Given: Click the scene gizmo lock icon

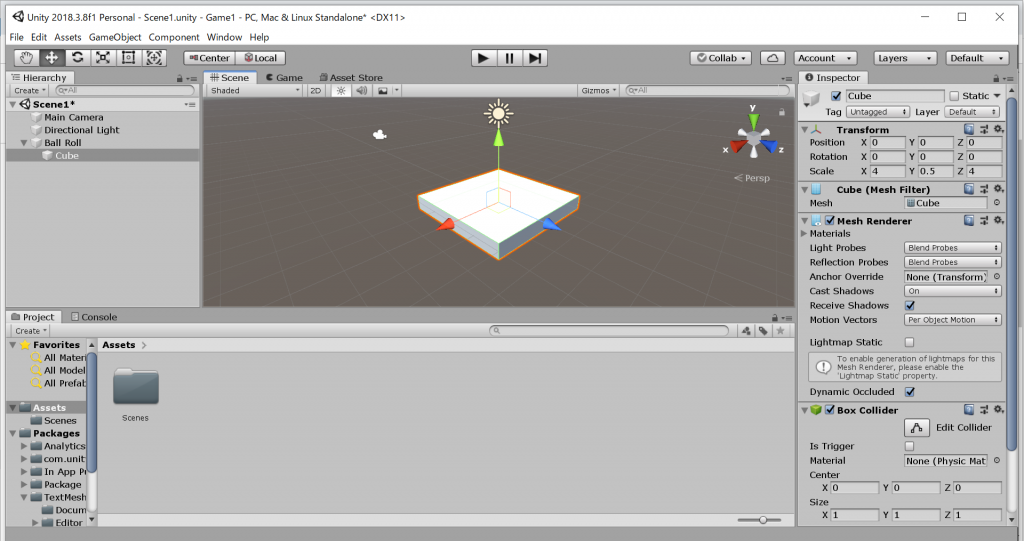Looking at the screenshot, I should (x=781, y=112).
